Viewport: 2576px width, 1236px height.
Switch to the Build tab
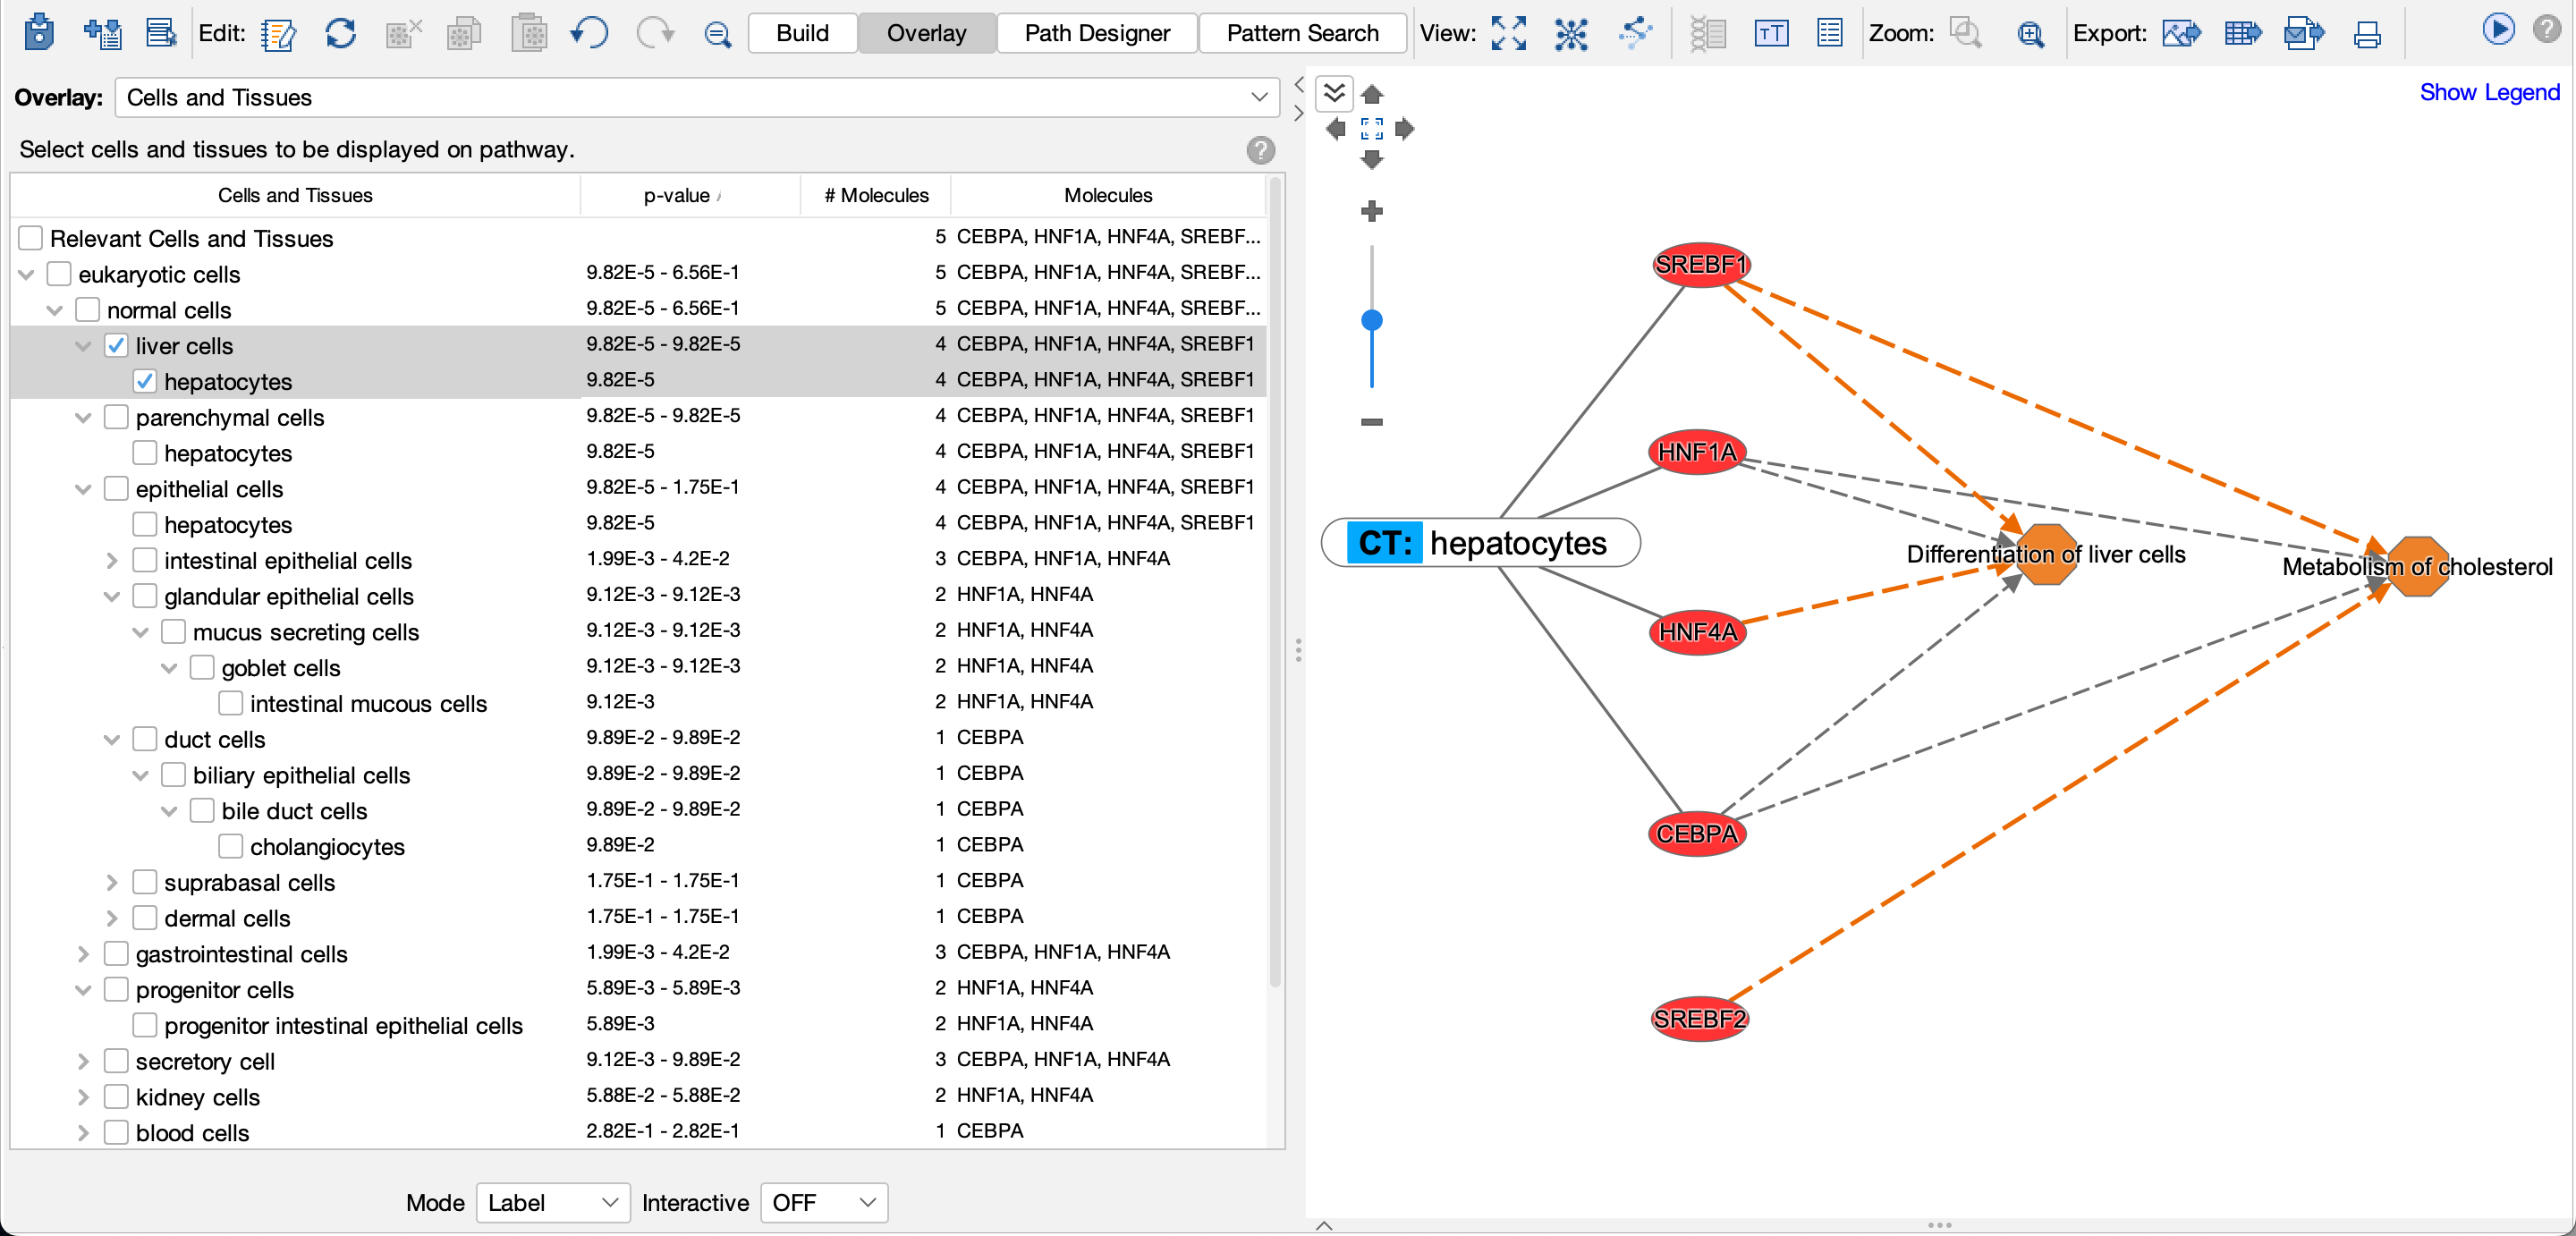(x=802, y=33)
